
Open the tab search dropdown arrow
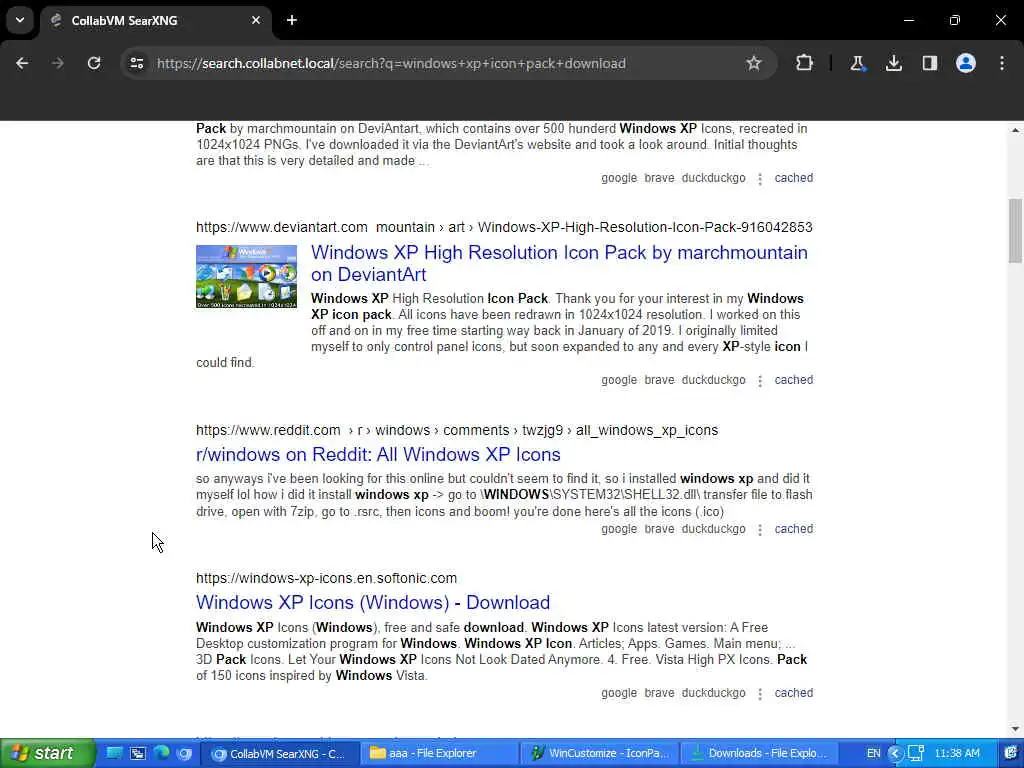[x=20, y=20]
